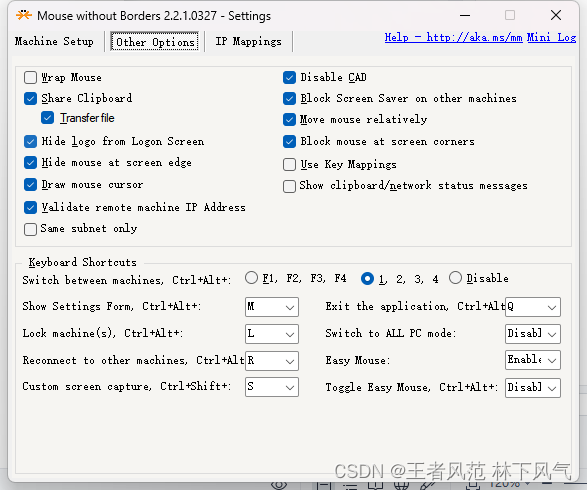The height and width of the screenshot is (490, 587).
Task: Select the Disable switch-machines radio button
Action: (455, 278)
